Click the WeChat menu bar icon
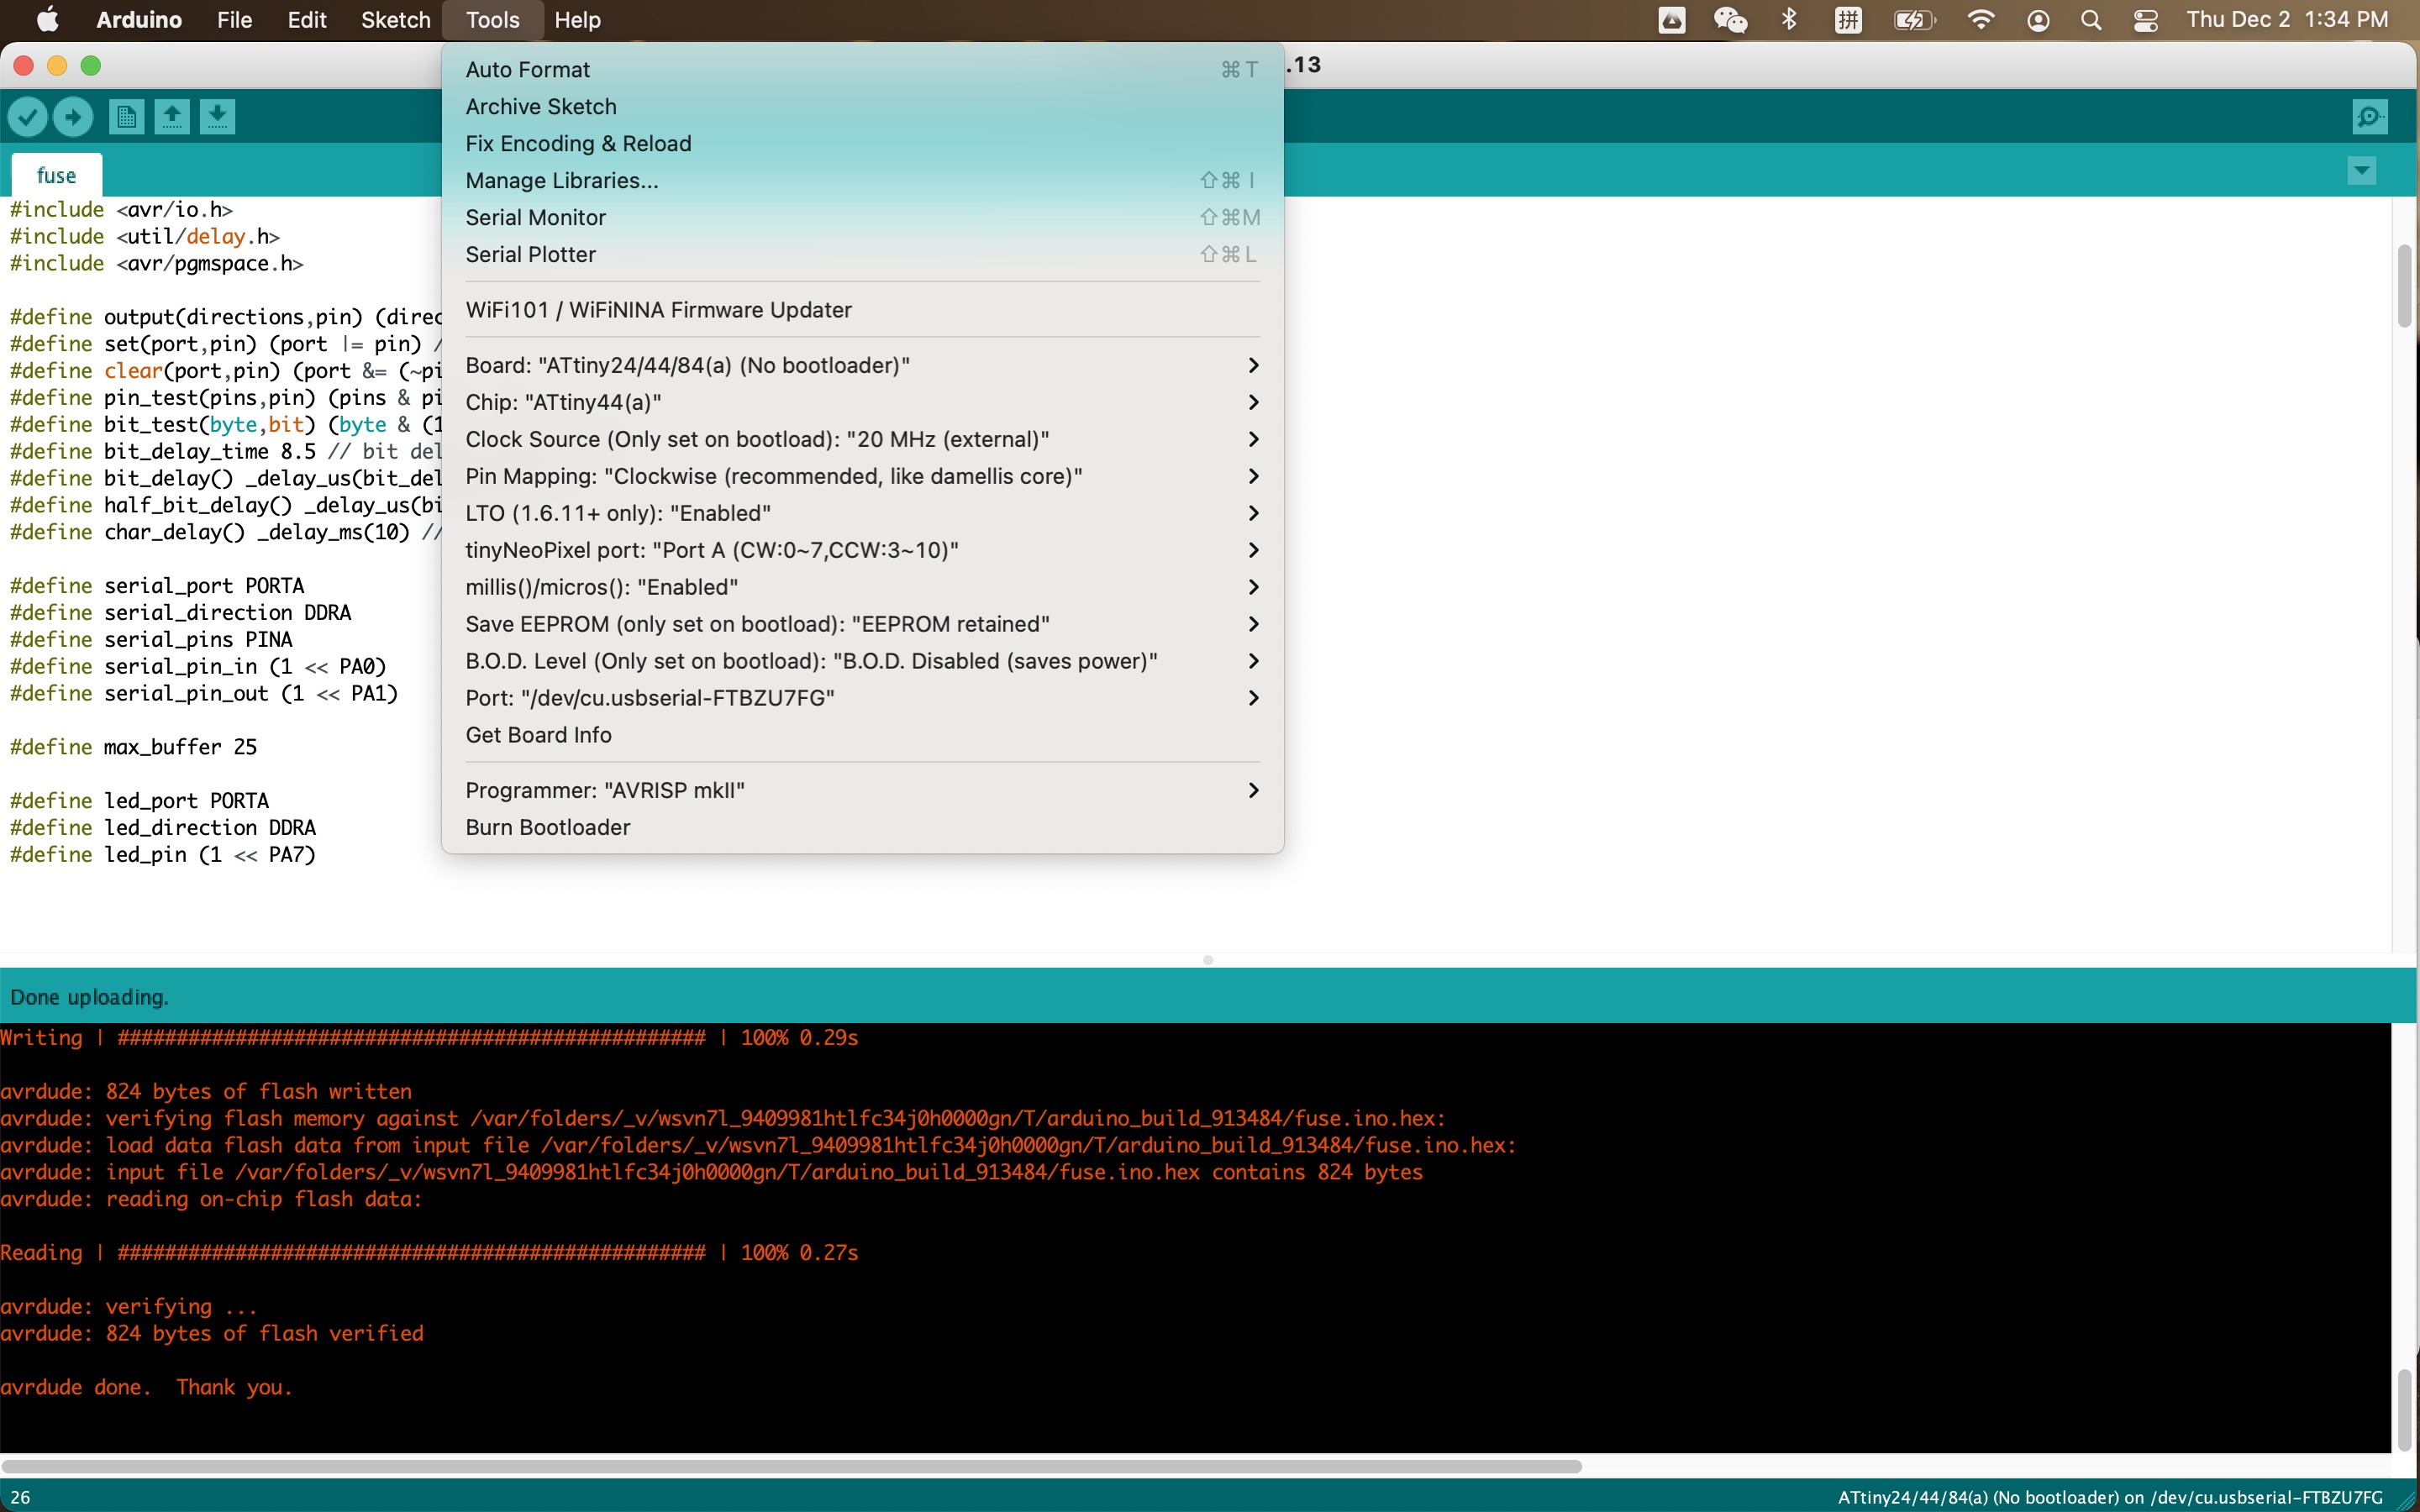This screenshot has height=1512, width=2420. pyautogui.click(x=1730, y=20)
